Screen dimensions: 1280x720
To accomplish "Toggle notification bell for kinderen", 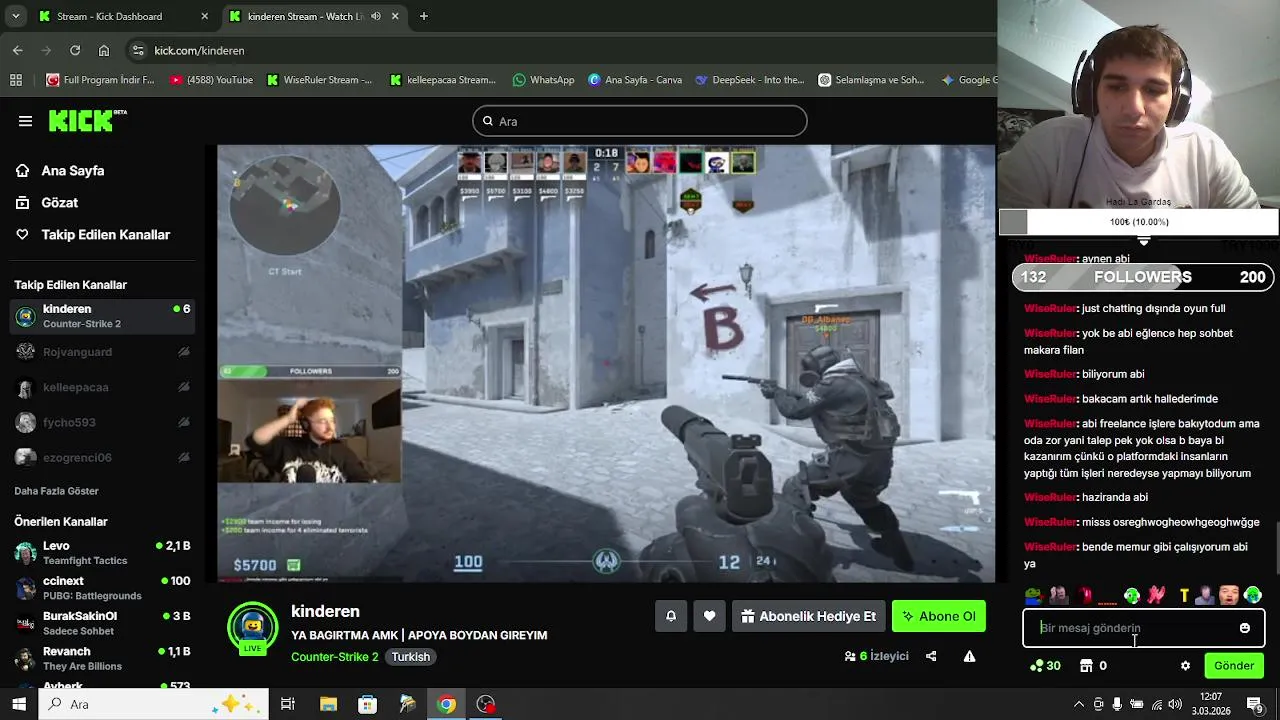I will pyautogui.click(x=671, y=616).
